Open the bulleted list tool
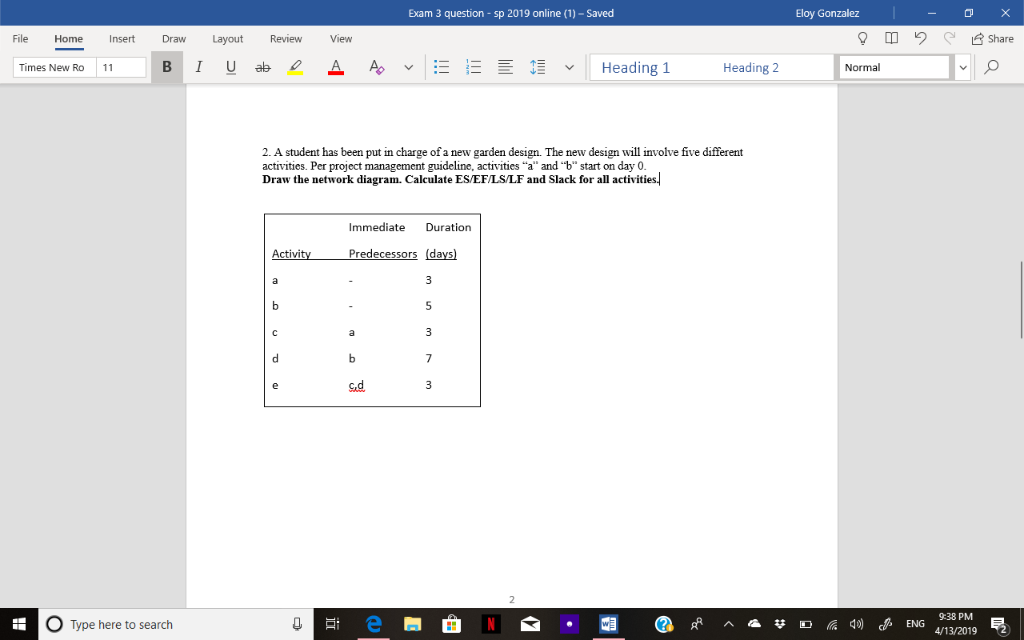The image size is (1024, 640). (442, 66)
